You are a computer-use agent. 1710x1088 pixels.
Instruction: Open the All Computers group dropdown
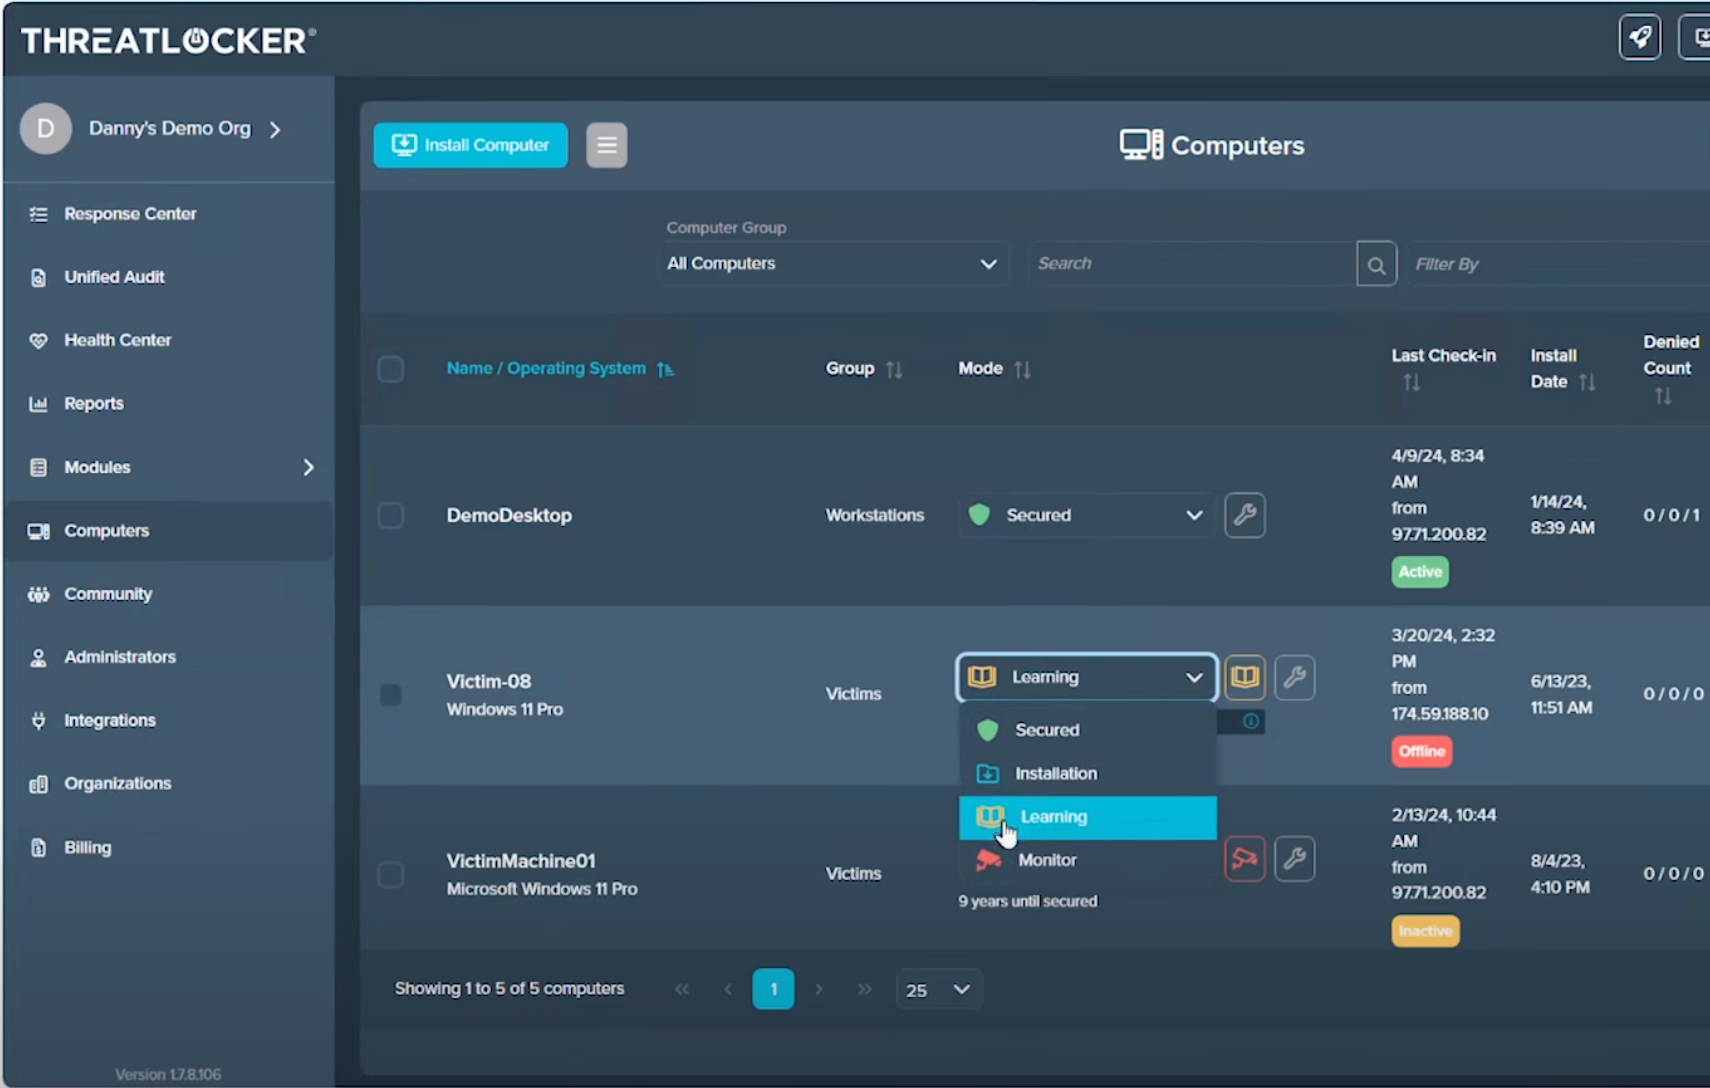[834, 264]
